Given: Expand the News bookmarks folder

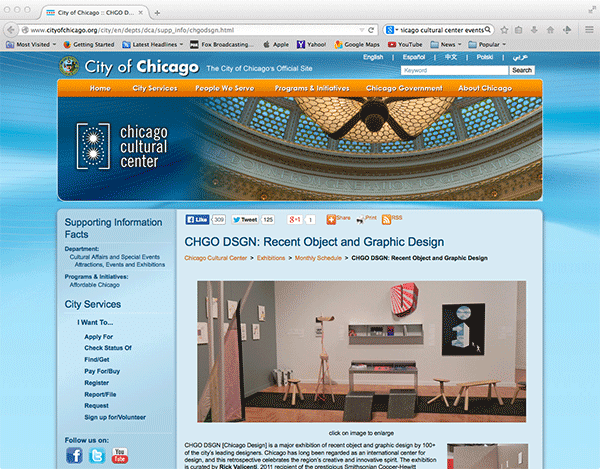Looking at the screenshot, I should click(446, 44).
